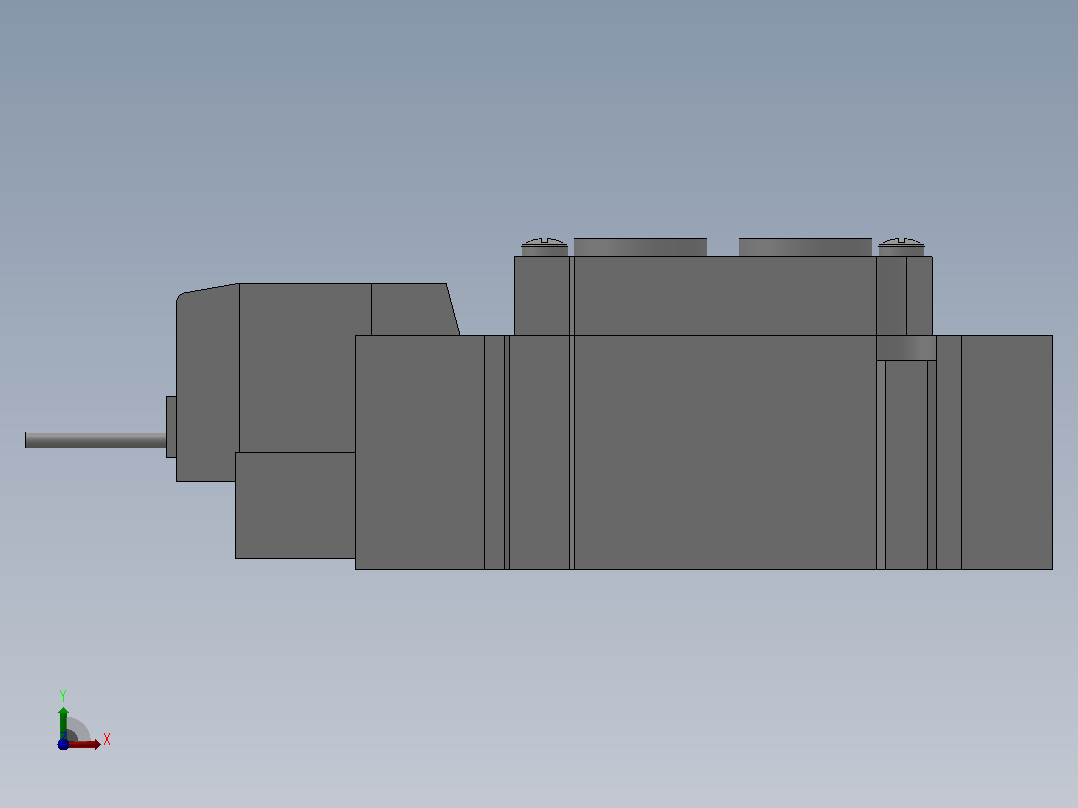
Task: Select the left raised pad on the top cover
Action: pos(640,247)
